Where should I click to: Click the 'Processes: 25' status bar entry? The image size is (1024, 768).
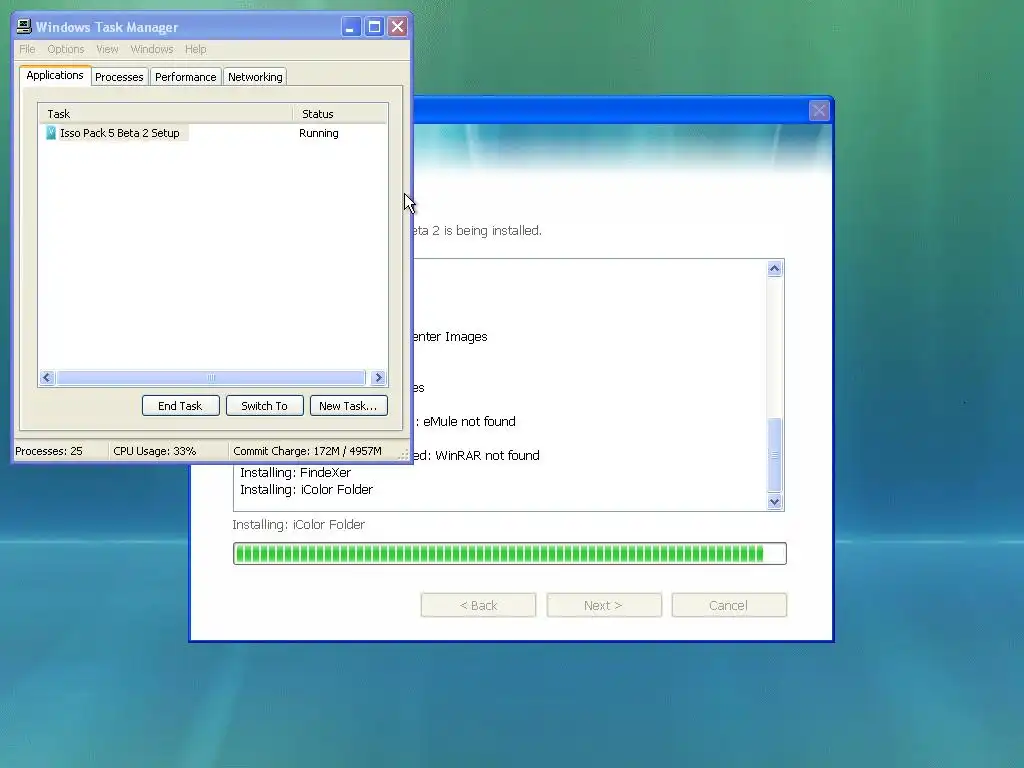[49, 451]
